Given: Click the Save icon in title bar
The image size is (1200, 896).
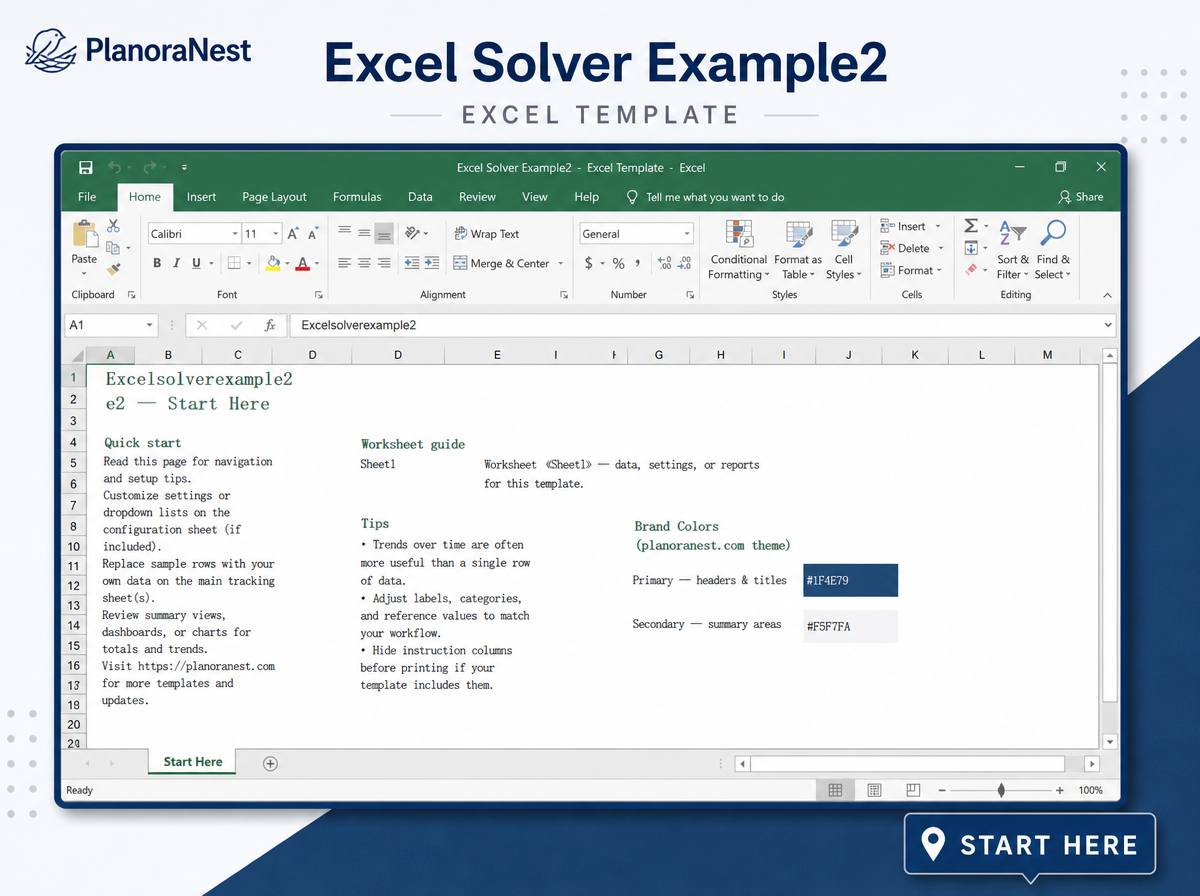Looking at the screenshot, I should pyautogui.click(x=86, y=168).
